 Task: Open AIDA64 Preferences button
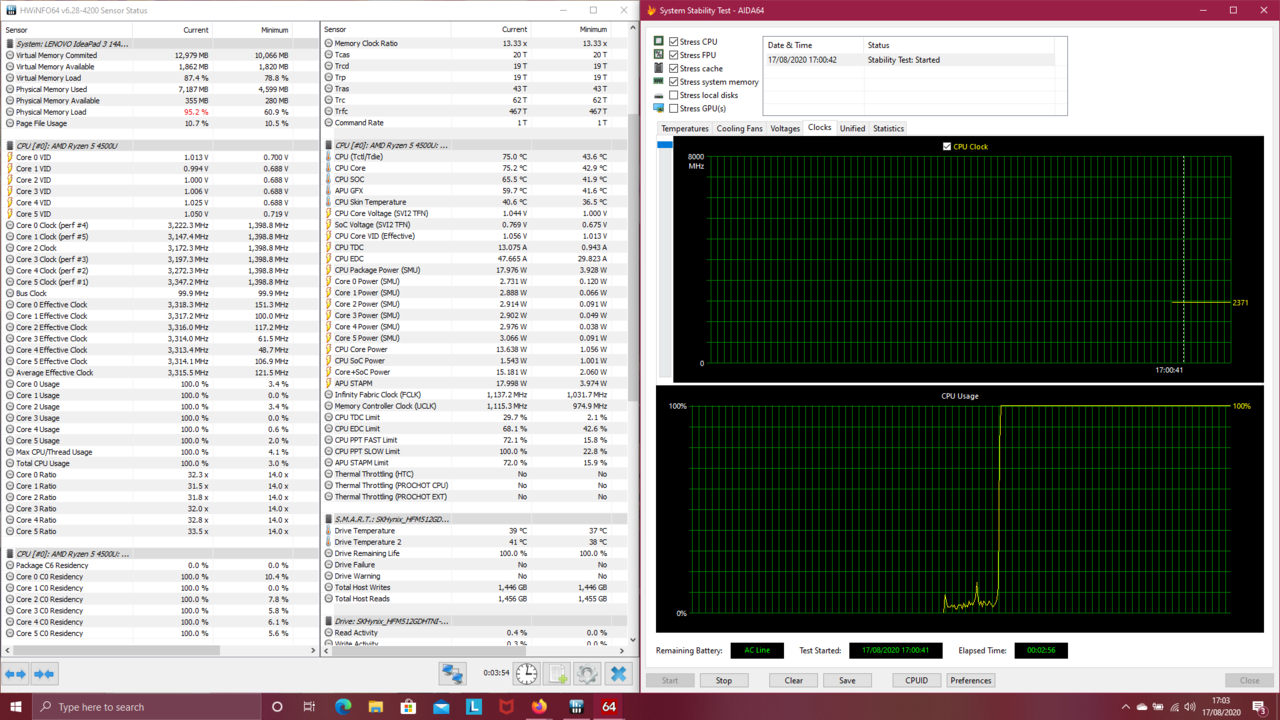pyautogui.click(x=970, y=680)
